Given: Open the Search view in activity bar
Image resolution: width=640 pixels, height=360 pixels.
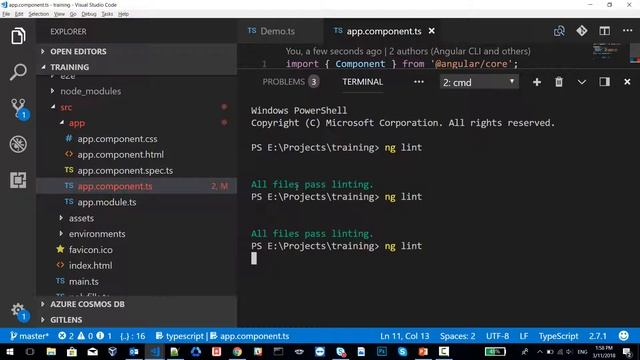Looking at the screenshot, I should [x=18, y=72].
